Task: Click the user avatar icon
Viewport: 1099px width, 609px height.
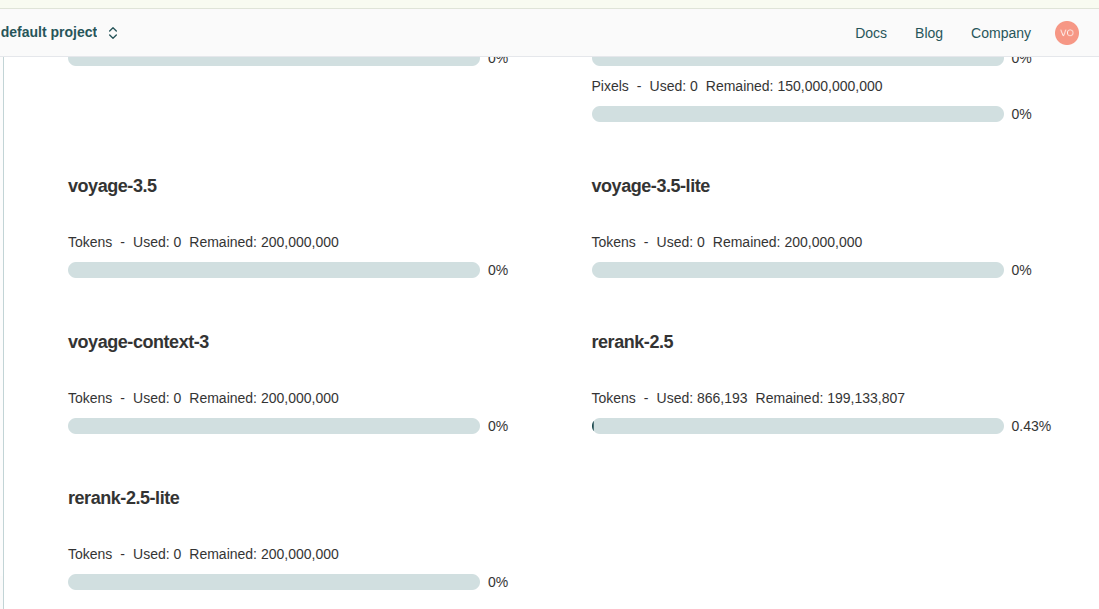Action: (1067, 33)
